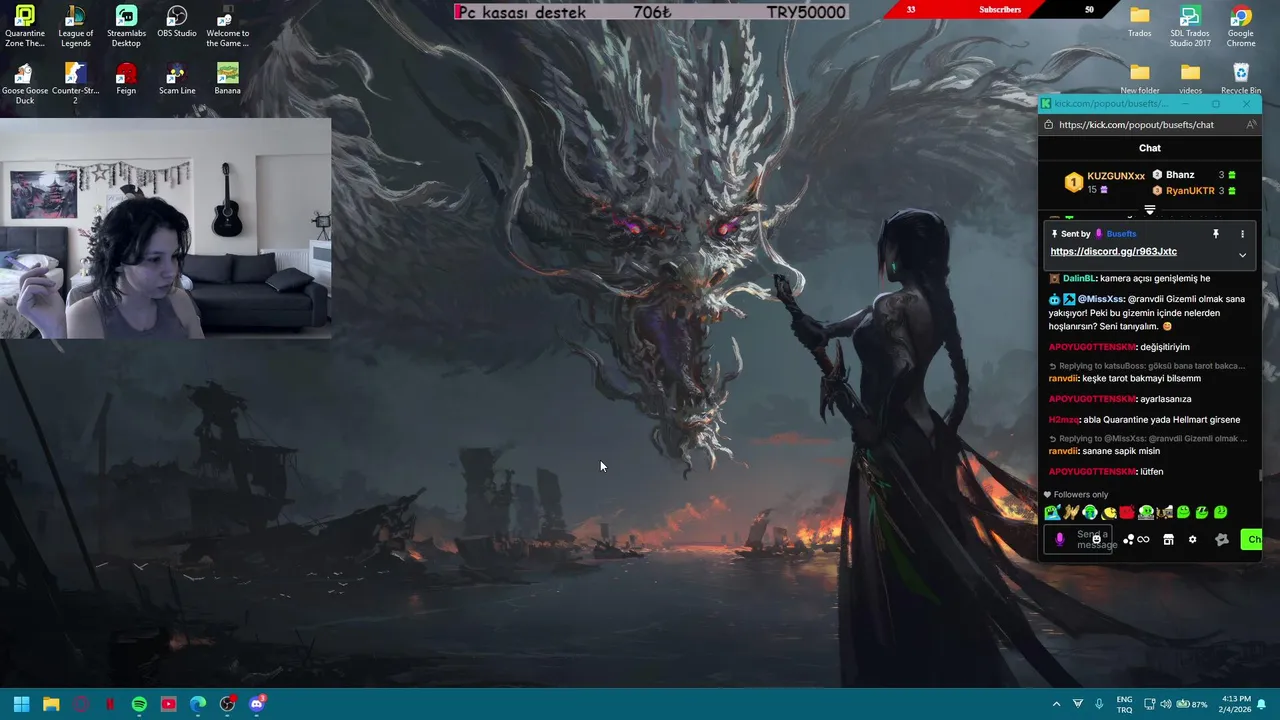This screenshot has width=1280, height=720.
Task: Unpin message using pin icon
Action: (x=1216, y=234)
